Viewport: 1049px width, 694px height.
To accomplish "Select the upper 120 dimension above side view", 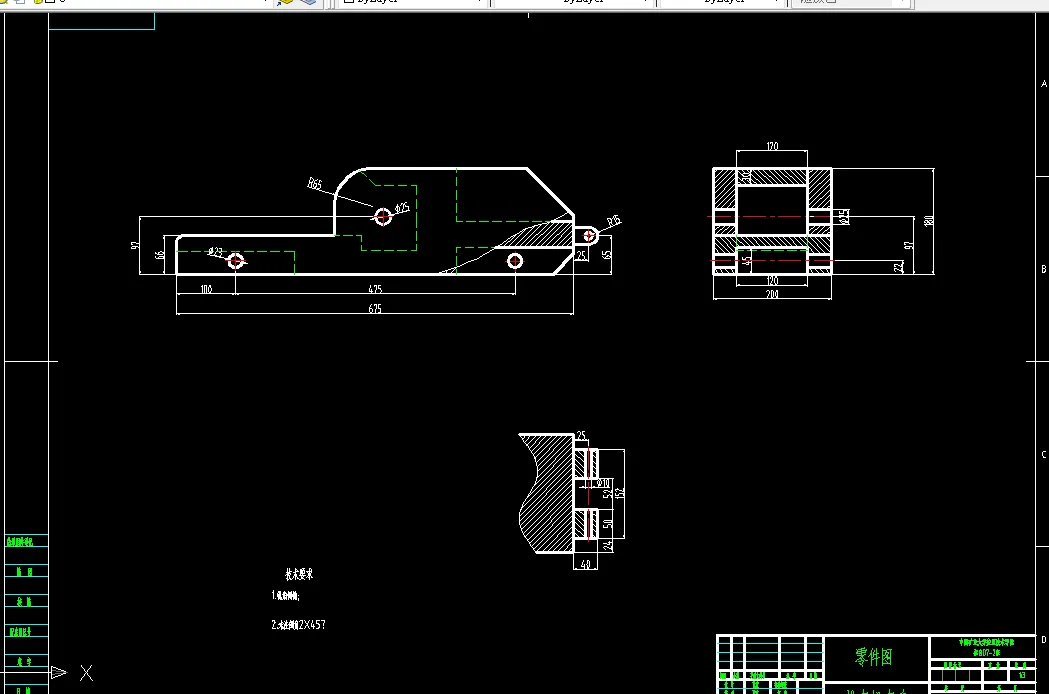I will (772, 146).
